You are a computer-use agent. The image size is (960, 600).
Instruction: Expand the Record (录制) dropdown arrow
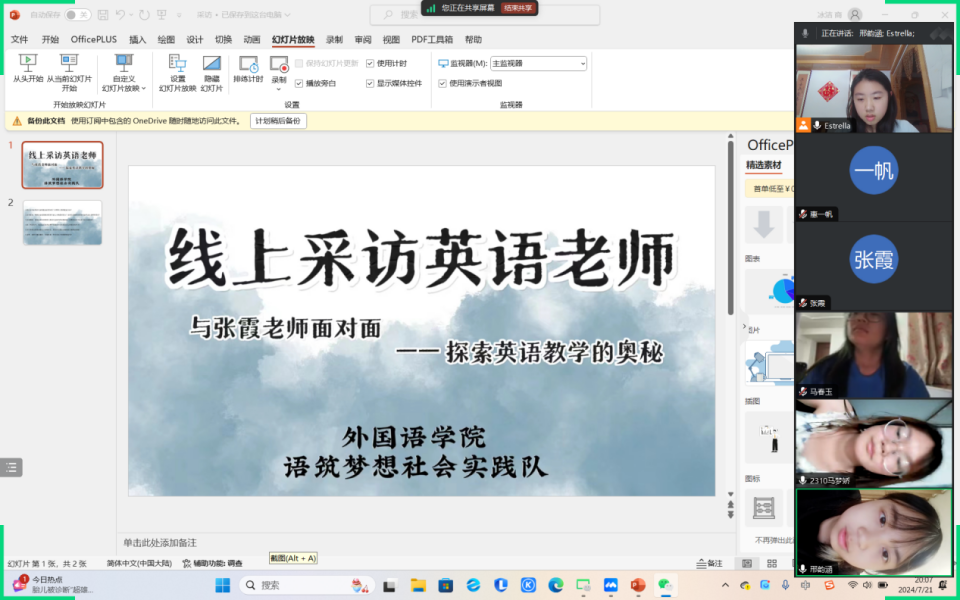[x=279, y=89]
